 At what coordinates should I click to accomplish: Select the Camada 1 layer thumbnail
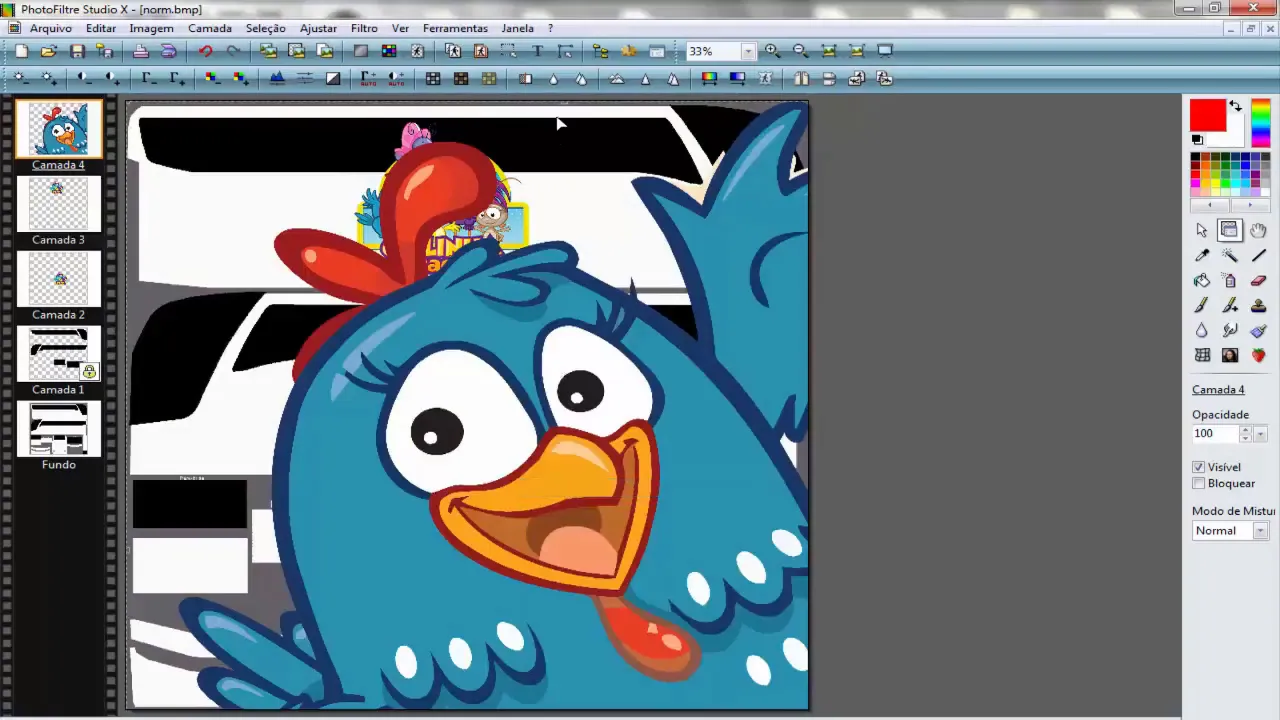tap(58, 354)
